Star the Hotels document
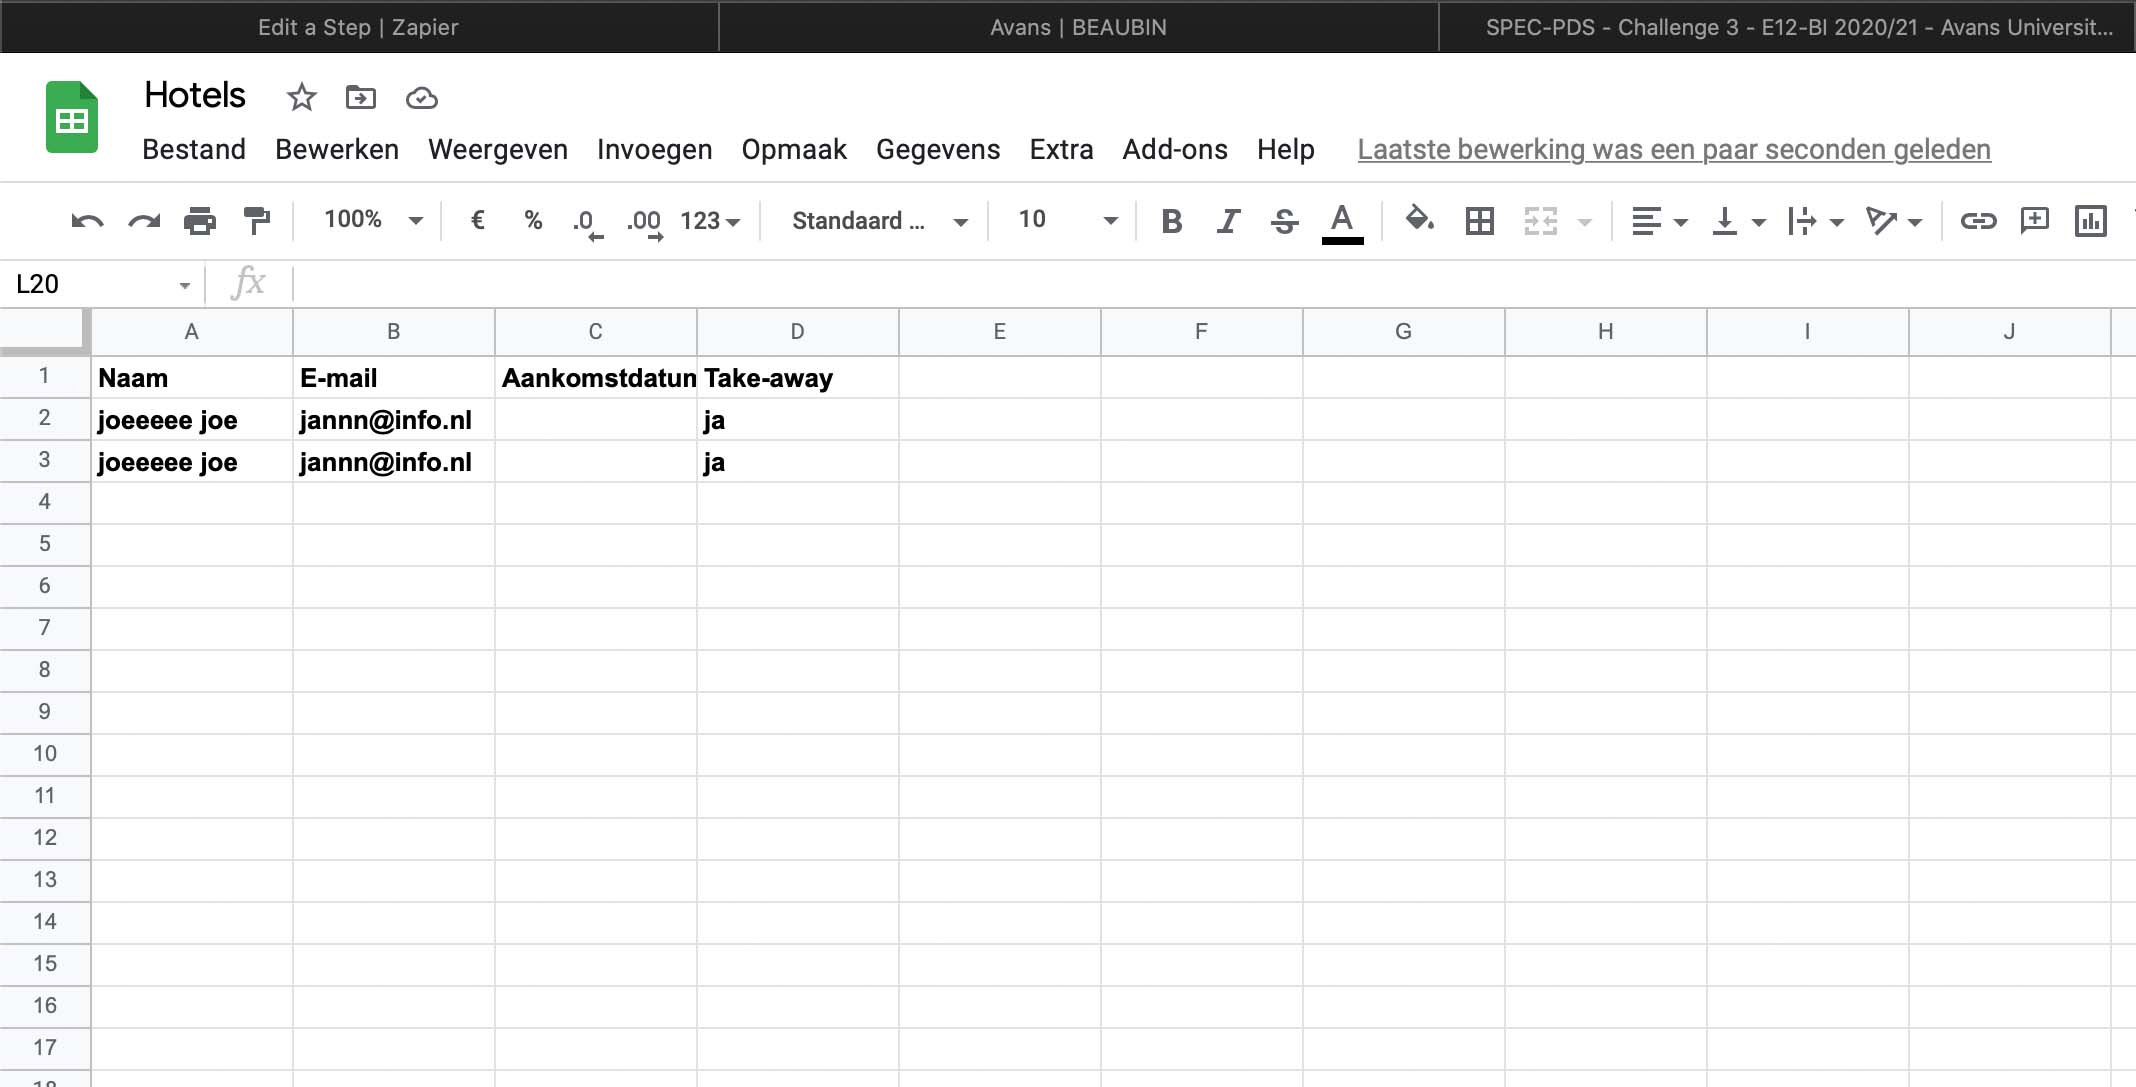The image size is (2136, 1087). (x=301, y=97)
